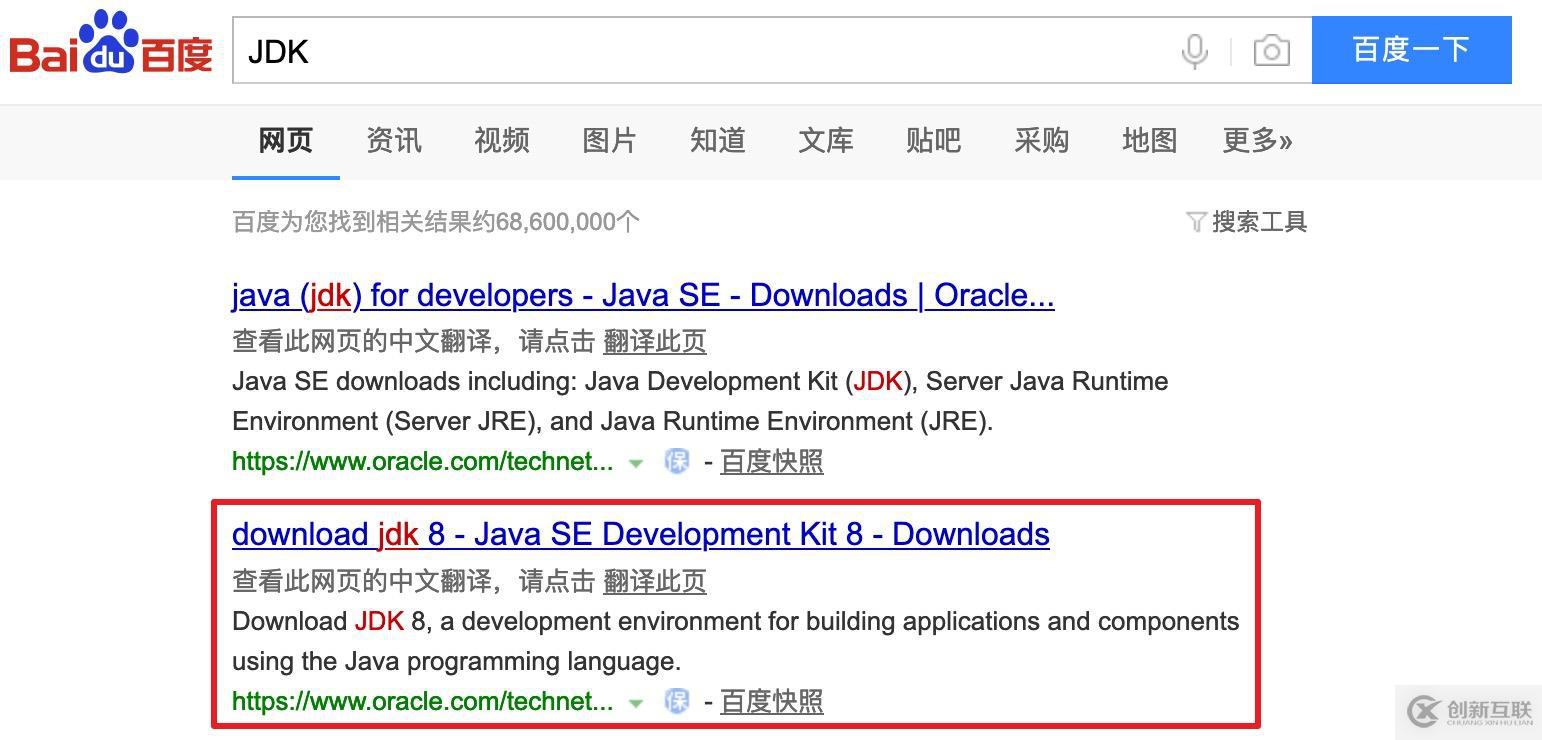Expand the dropdown arrow after first Oracle URL

(635, 463)
